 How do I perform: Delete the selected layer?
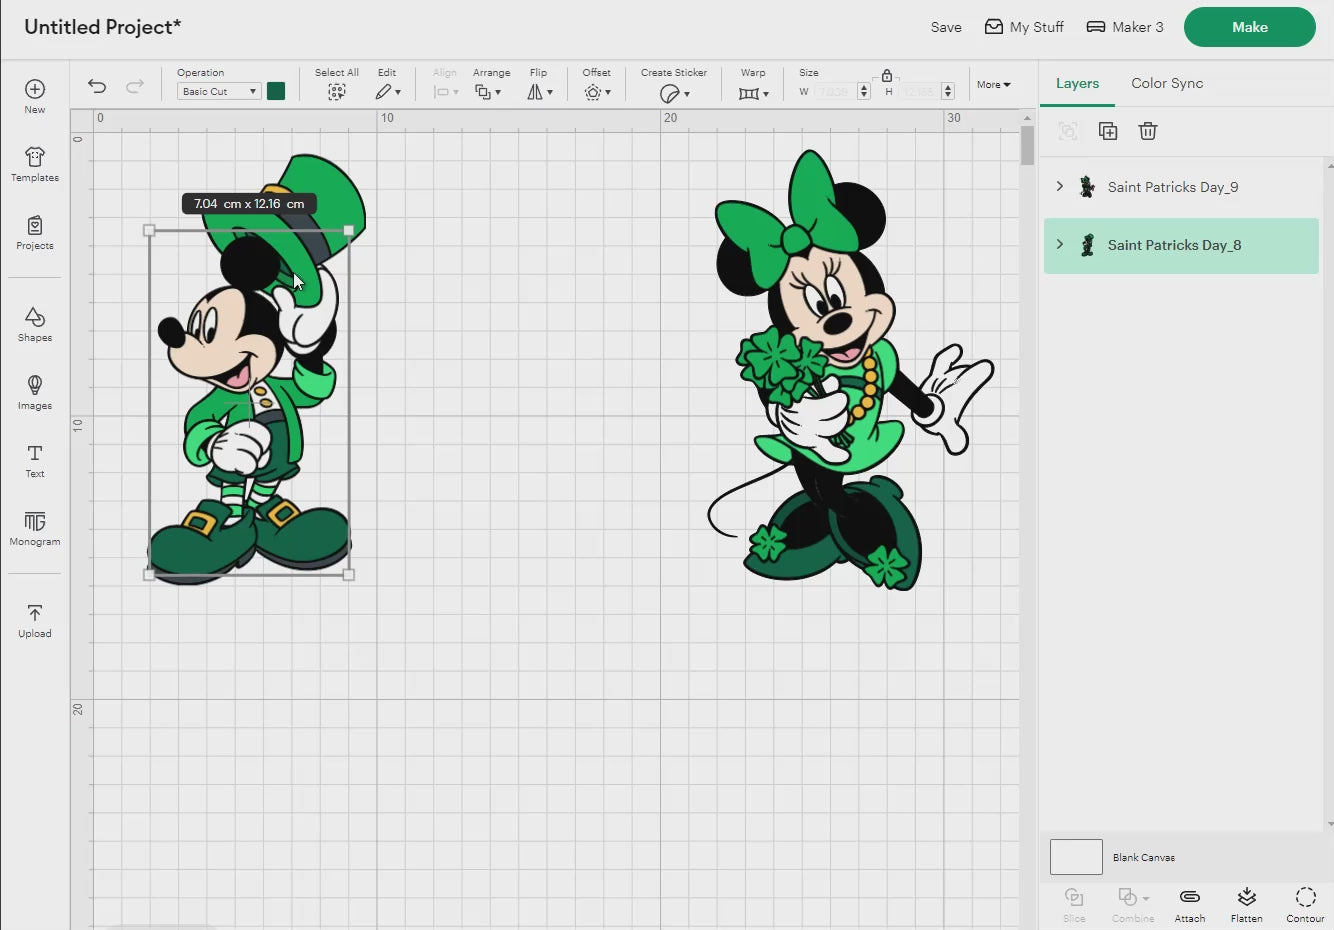coord(1148,131)
